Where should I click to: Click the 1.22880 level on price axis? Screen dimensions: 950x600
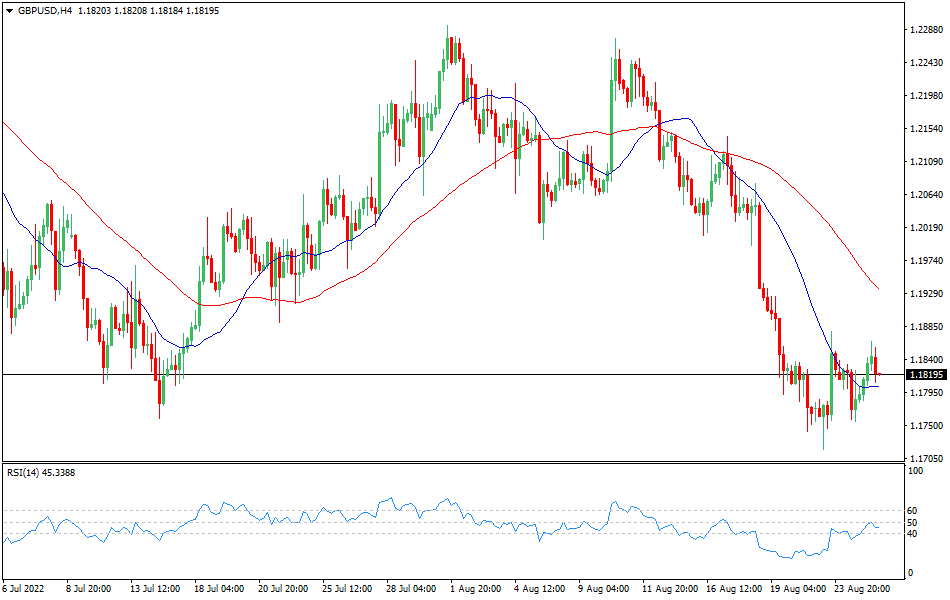(926, 30)
